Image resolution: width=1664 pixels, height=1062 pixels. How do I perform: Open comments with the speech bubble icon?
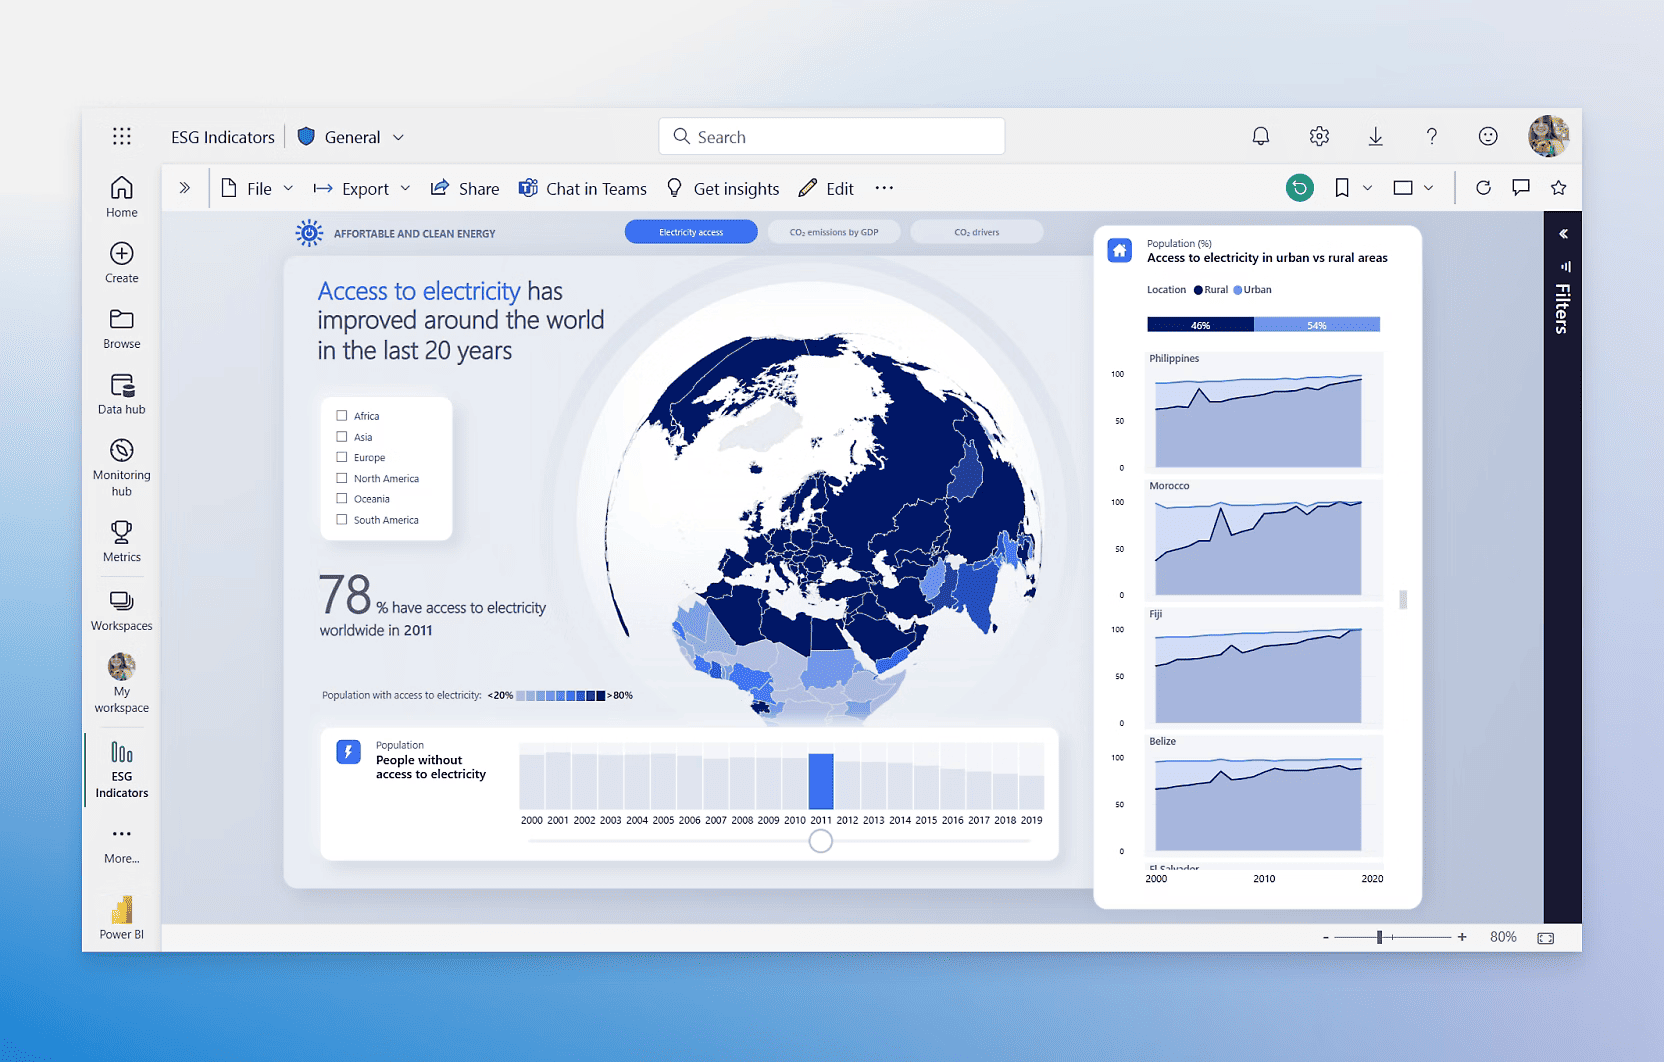(1521, 187)
